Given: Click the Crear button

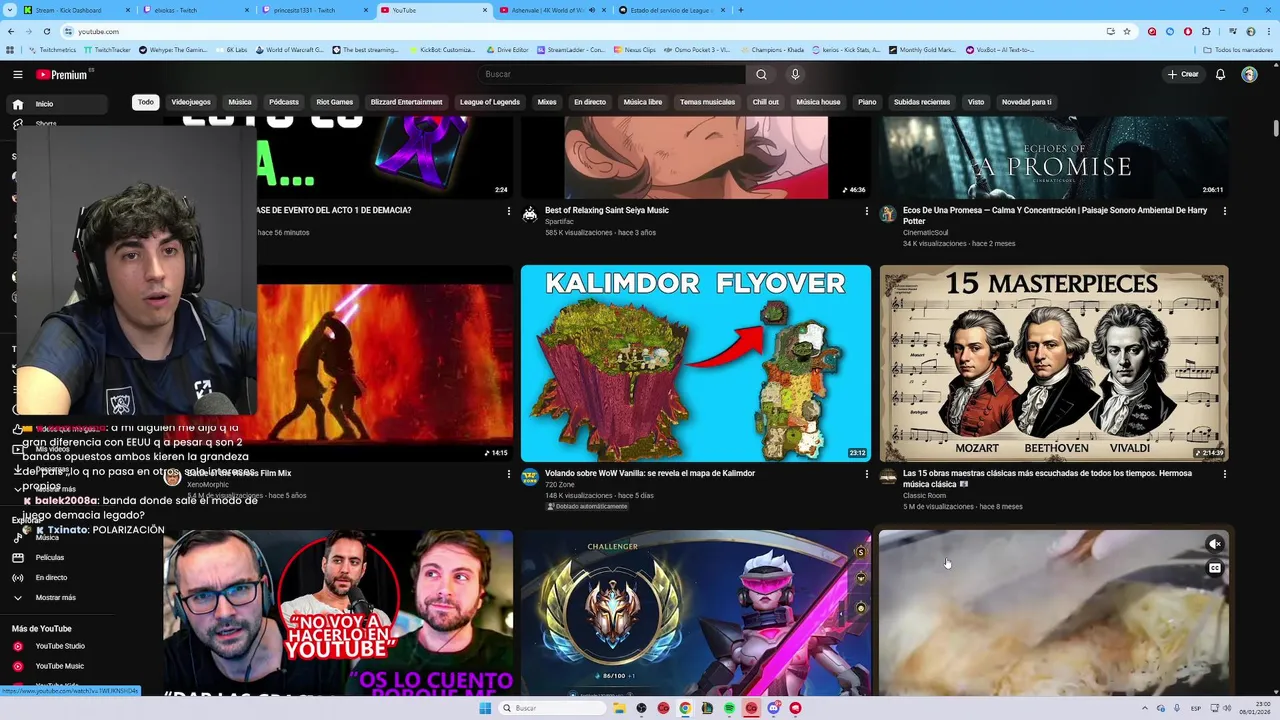Looking at the screenshot, I should coord(1183,74).
